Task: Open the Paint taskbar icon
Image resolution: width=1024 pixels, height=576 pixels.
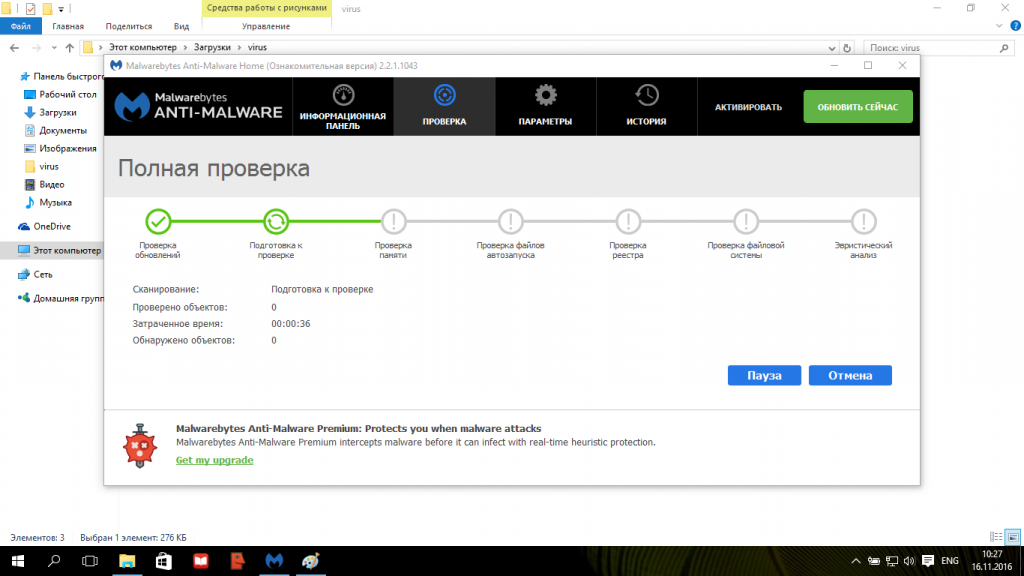Action: tap(311, 561)
